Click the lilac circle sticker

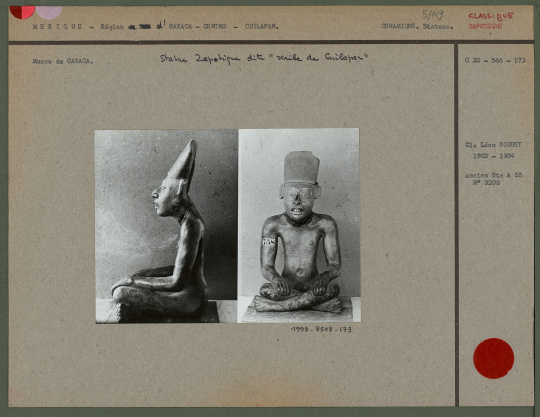coord(49,12)
